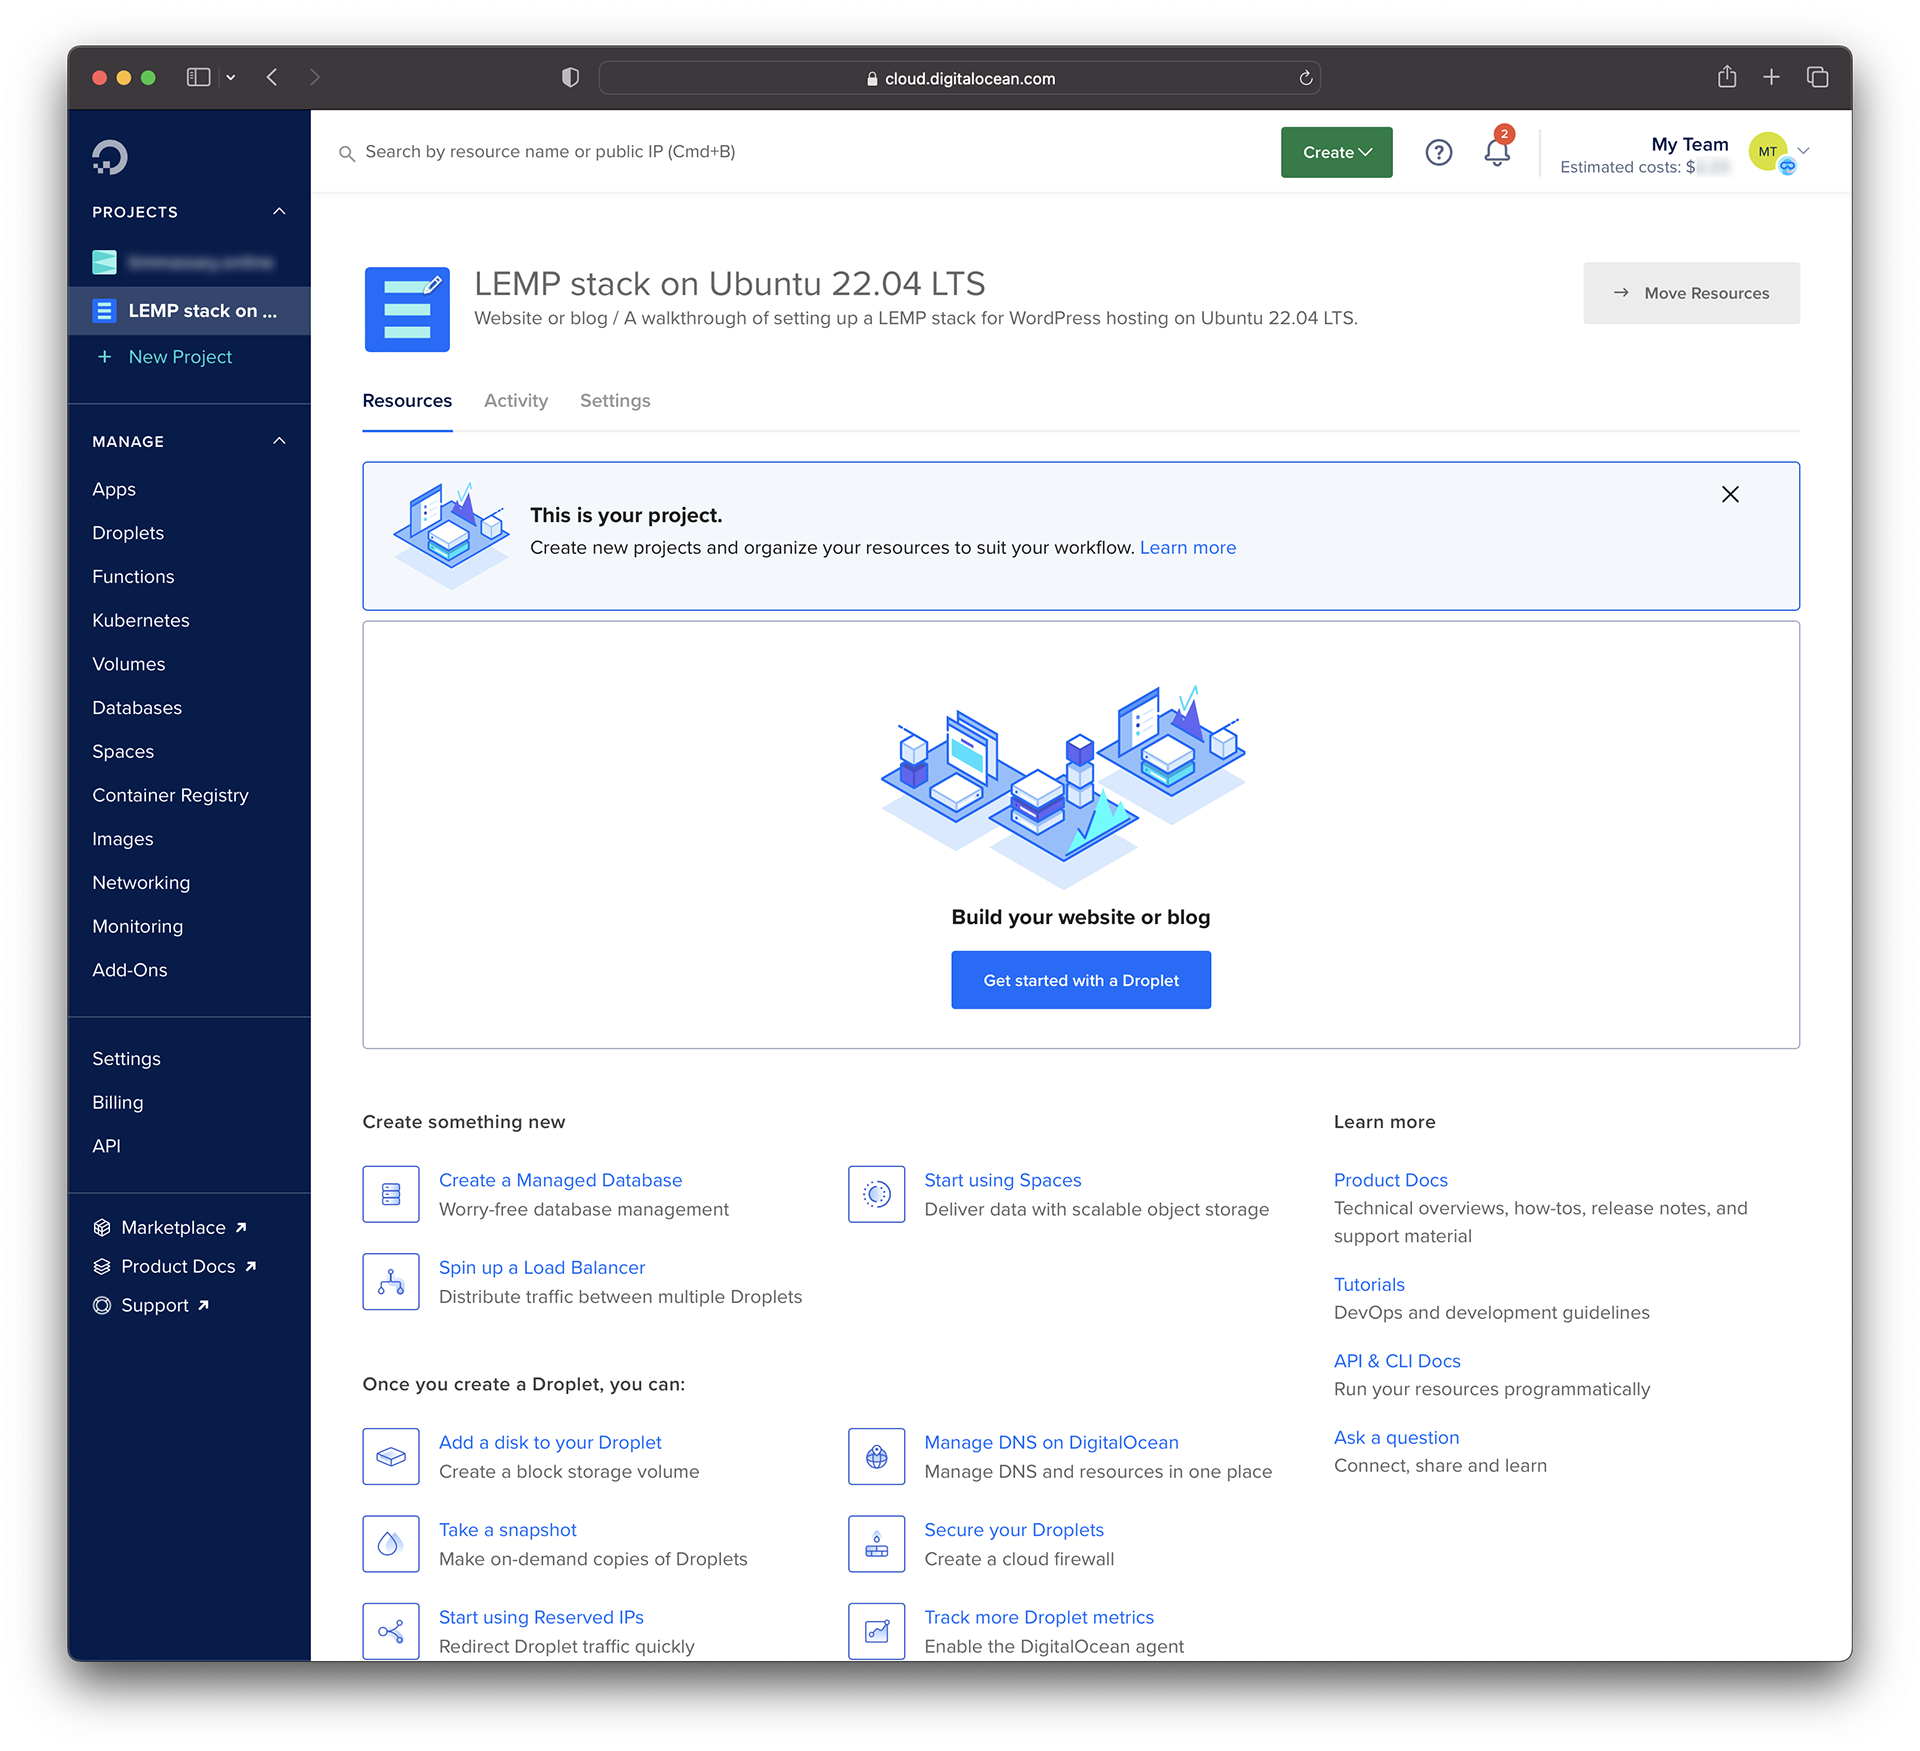
Task: Click Start using Spaces link
Action: click(x=1003, y=1180)
